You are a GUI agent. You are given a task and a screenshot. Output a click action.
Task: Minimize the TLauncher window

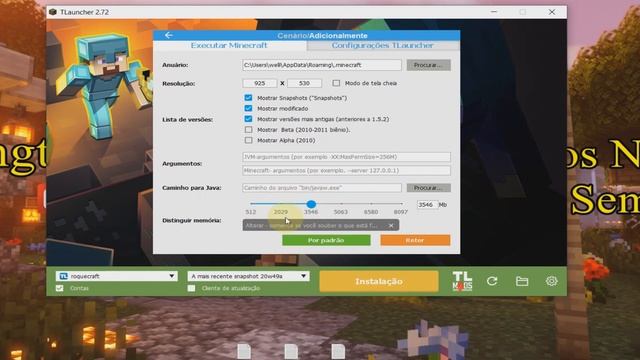[x=494, y=12]
